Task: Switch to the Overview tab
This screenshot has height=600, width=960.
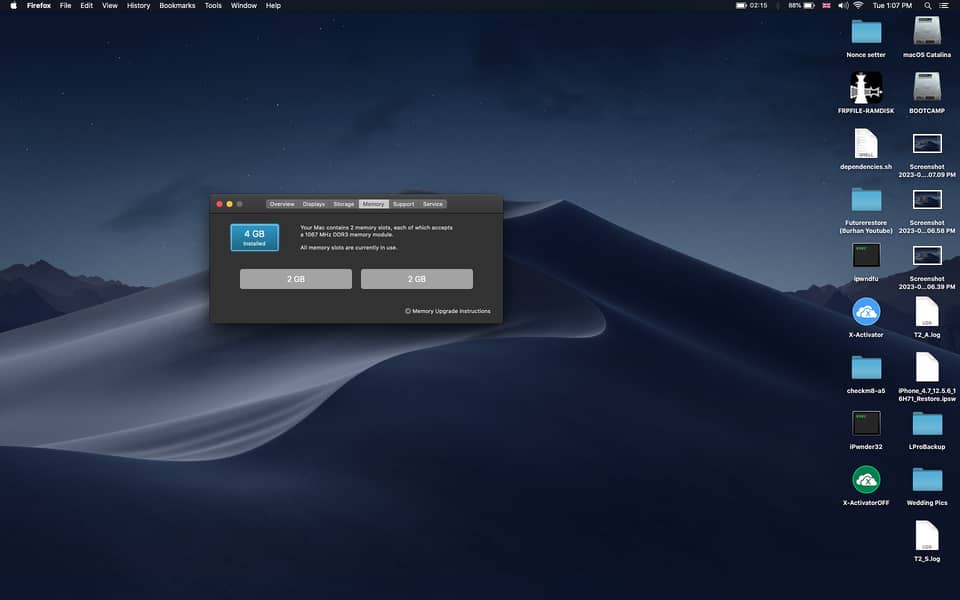Action: click(x=282, y=204)
